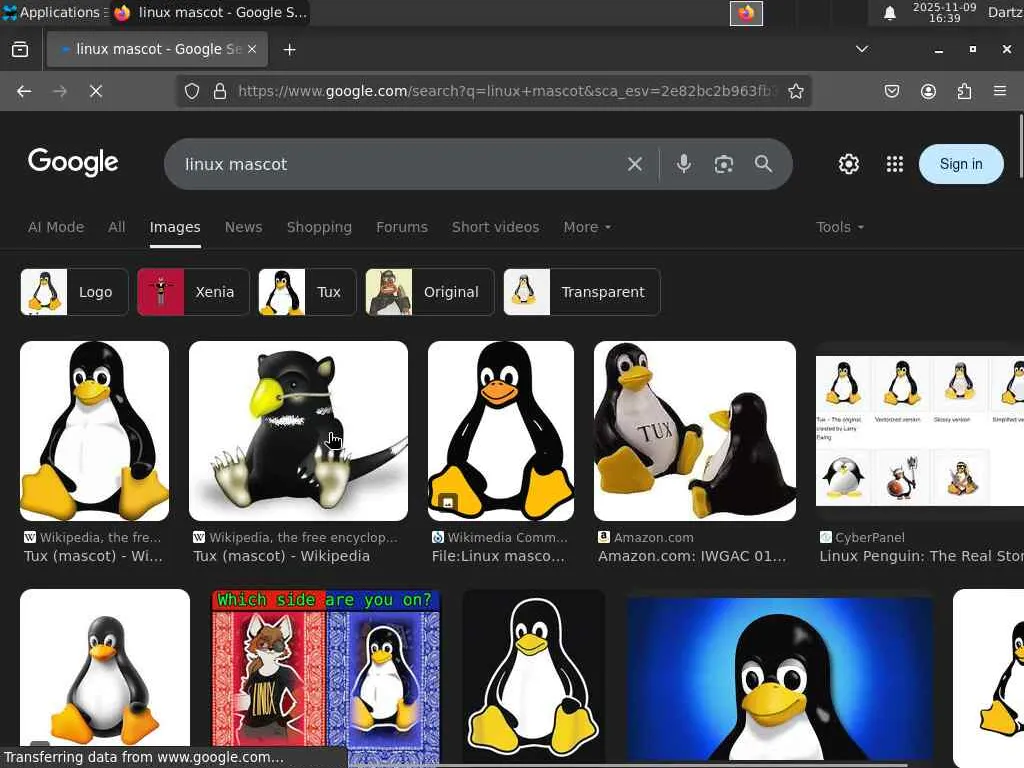The height and width of the screenshot is (768, 1024).
Task: Open Firefox account icon
Action: point(928,91)
